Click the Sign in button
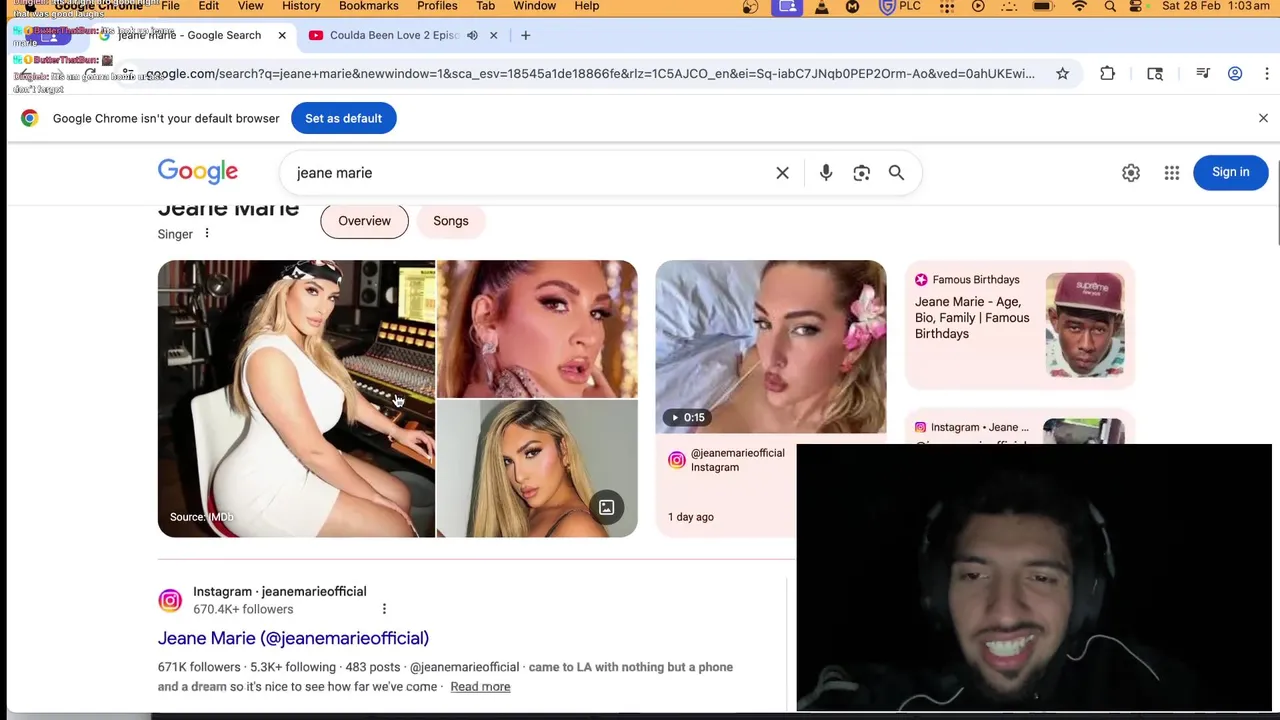Viewport: 1280px width, 720px height. pos(1231,172)
